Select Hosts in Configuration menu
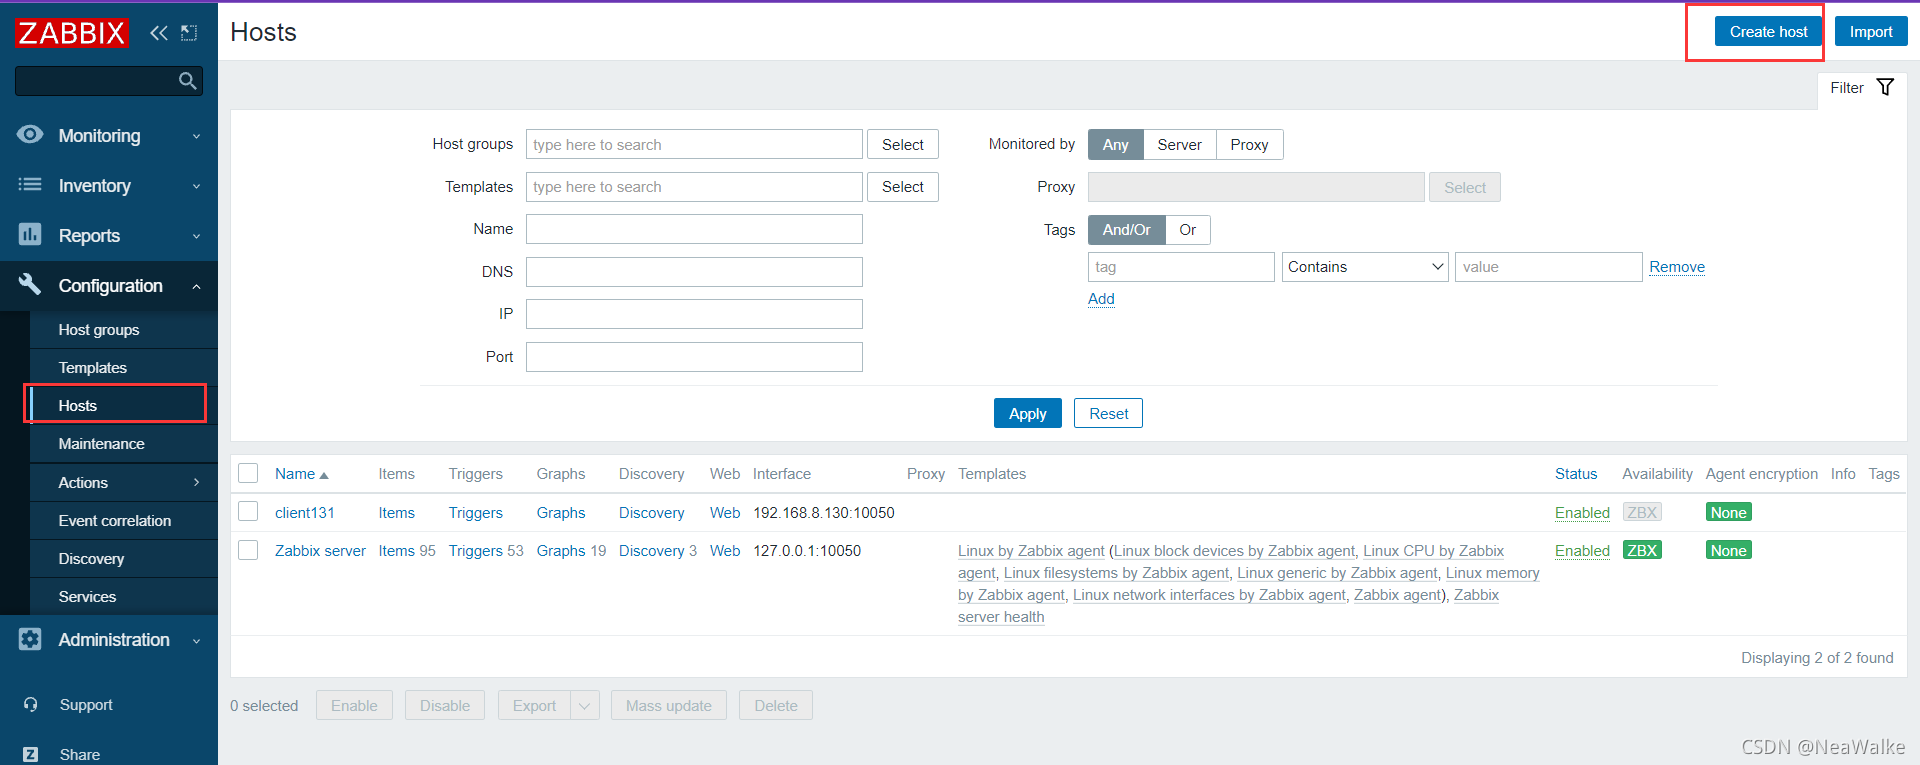 pyautogui.click(x=78, y=405)
